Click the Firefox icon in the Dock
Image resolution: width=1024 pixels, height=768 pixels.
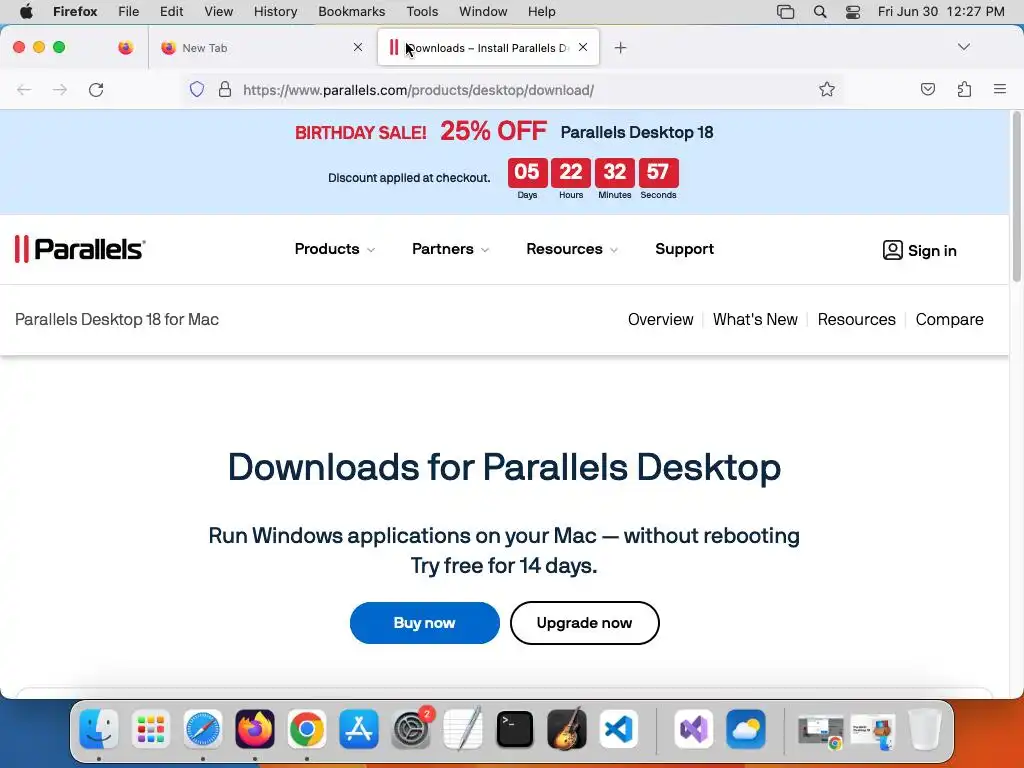(255, 729)
